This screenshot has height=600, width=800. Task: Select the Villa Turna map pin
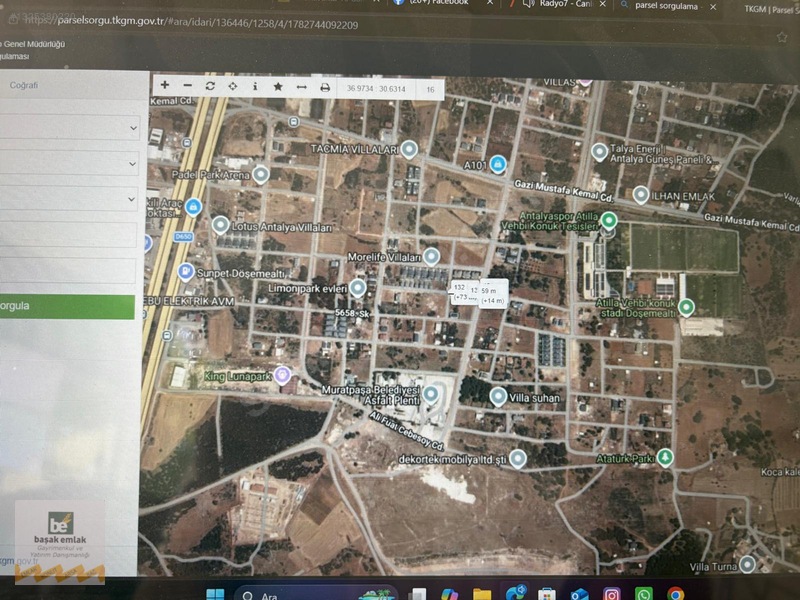pos(747,564)
